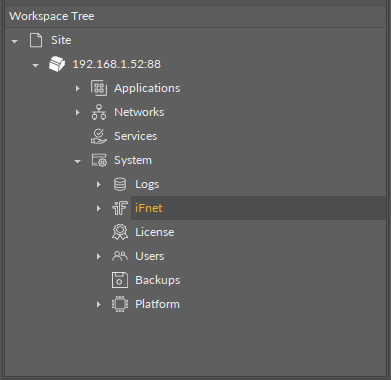Collapse the Site root node
The image size is (391, 380).
click(14, 42)
